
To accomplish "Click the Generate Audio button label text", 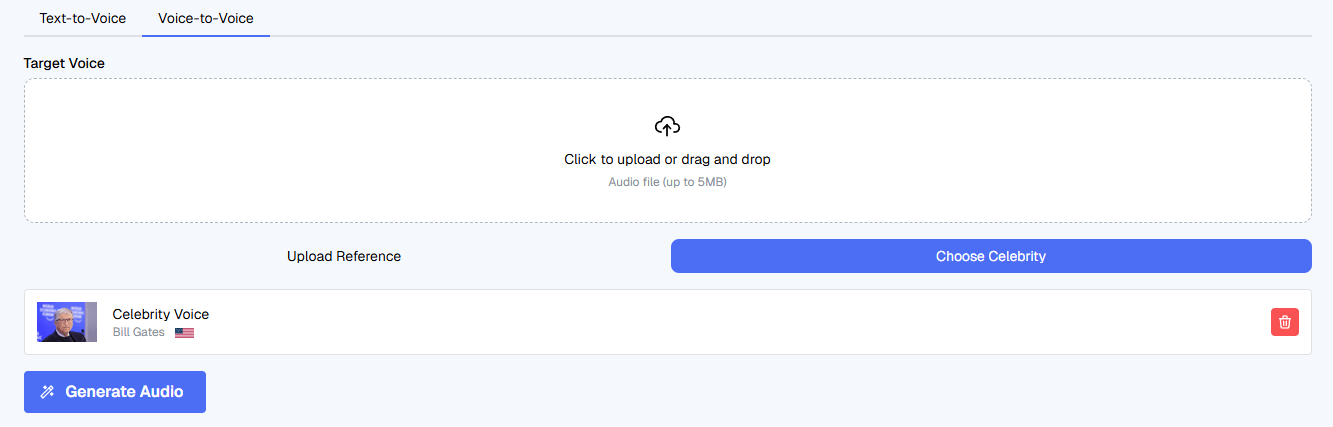I will coord(124,392).
